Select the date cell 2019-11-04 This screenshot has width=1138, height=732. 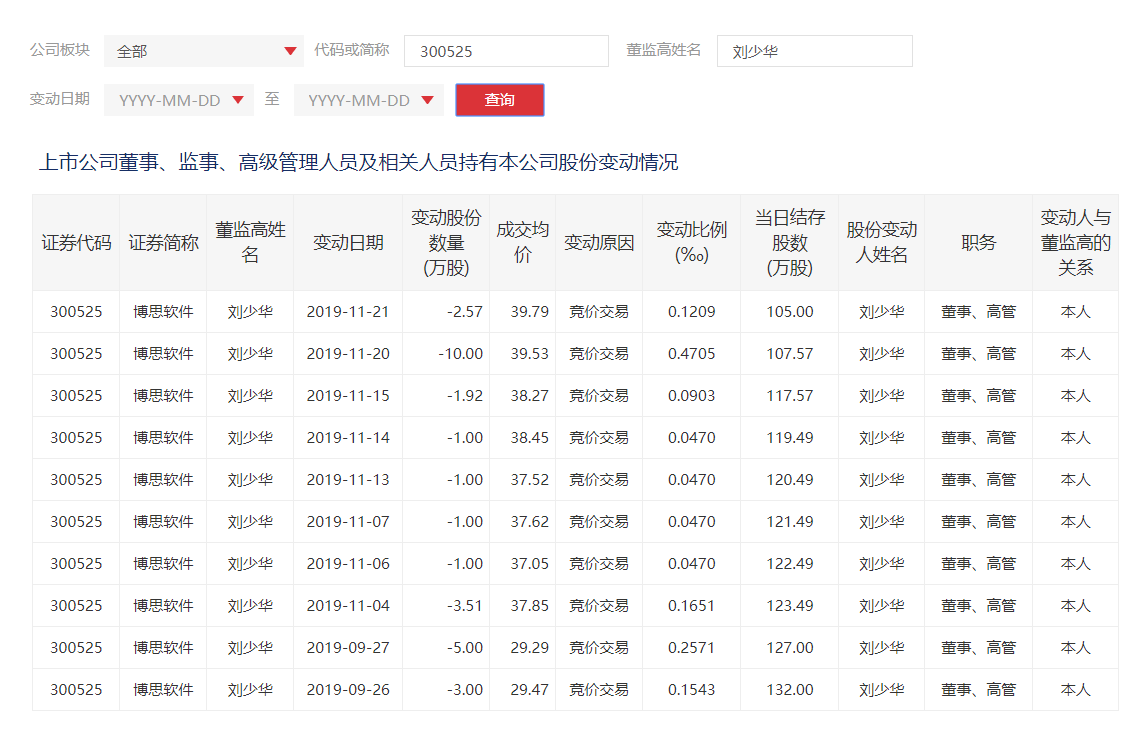click(x=348, y=606)
